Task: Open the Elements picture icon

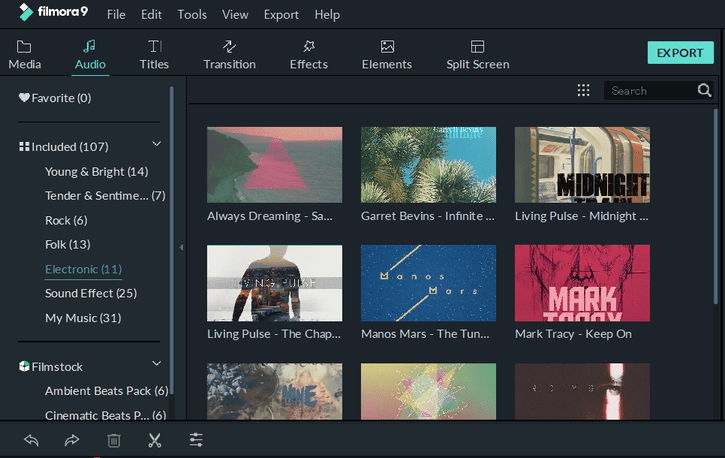Action: [x=387, y=46]
